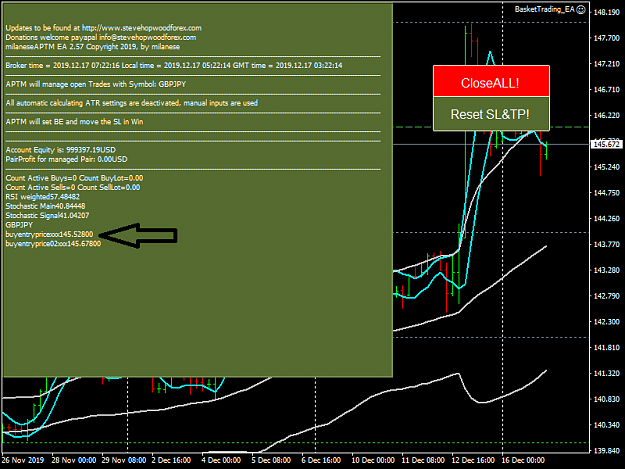This screenshot has height=469, width=625.
Task: Click the 148.190 price scale label
Action: point(606,12)
